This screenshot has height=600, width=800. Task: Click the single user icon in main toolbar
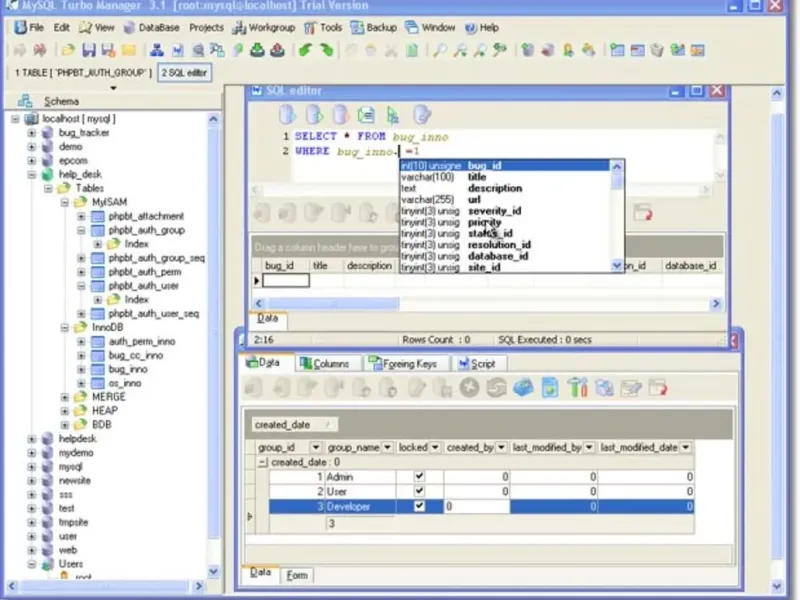tap(568, 51)
